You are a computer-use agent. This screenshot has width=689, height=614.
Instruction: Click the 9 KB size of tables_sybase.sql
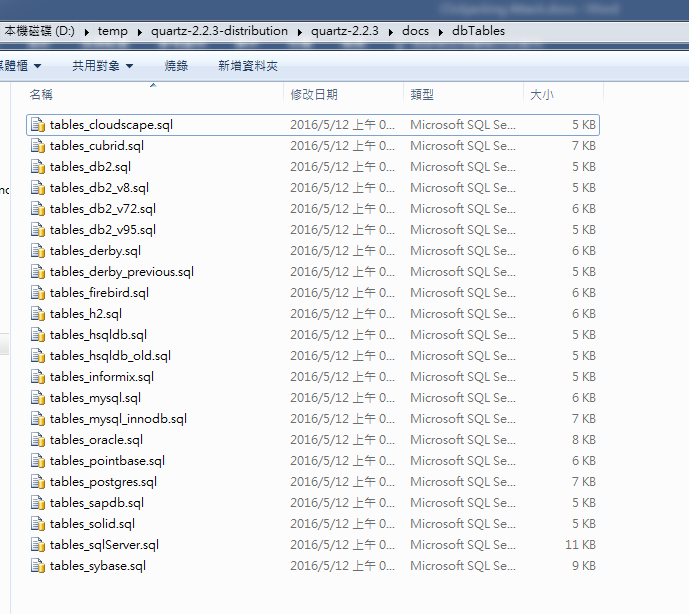[584, 566]
